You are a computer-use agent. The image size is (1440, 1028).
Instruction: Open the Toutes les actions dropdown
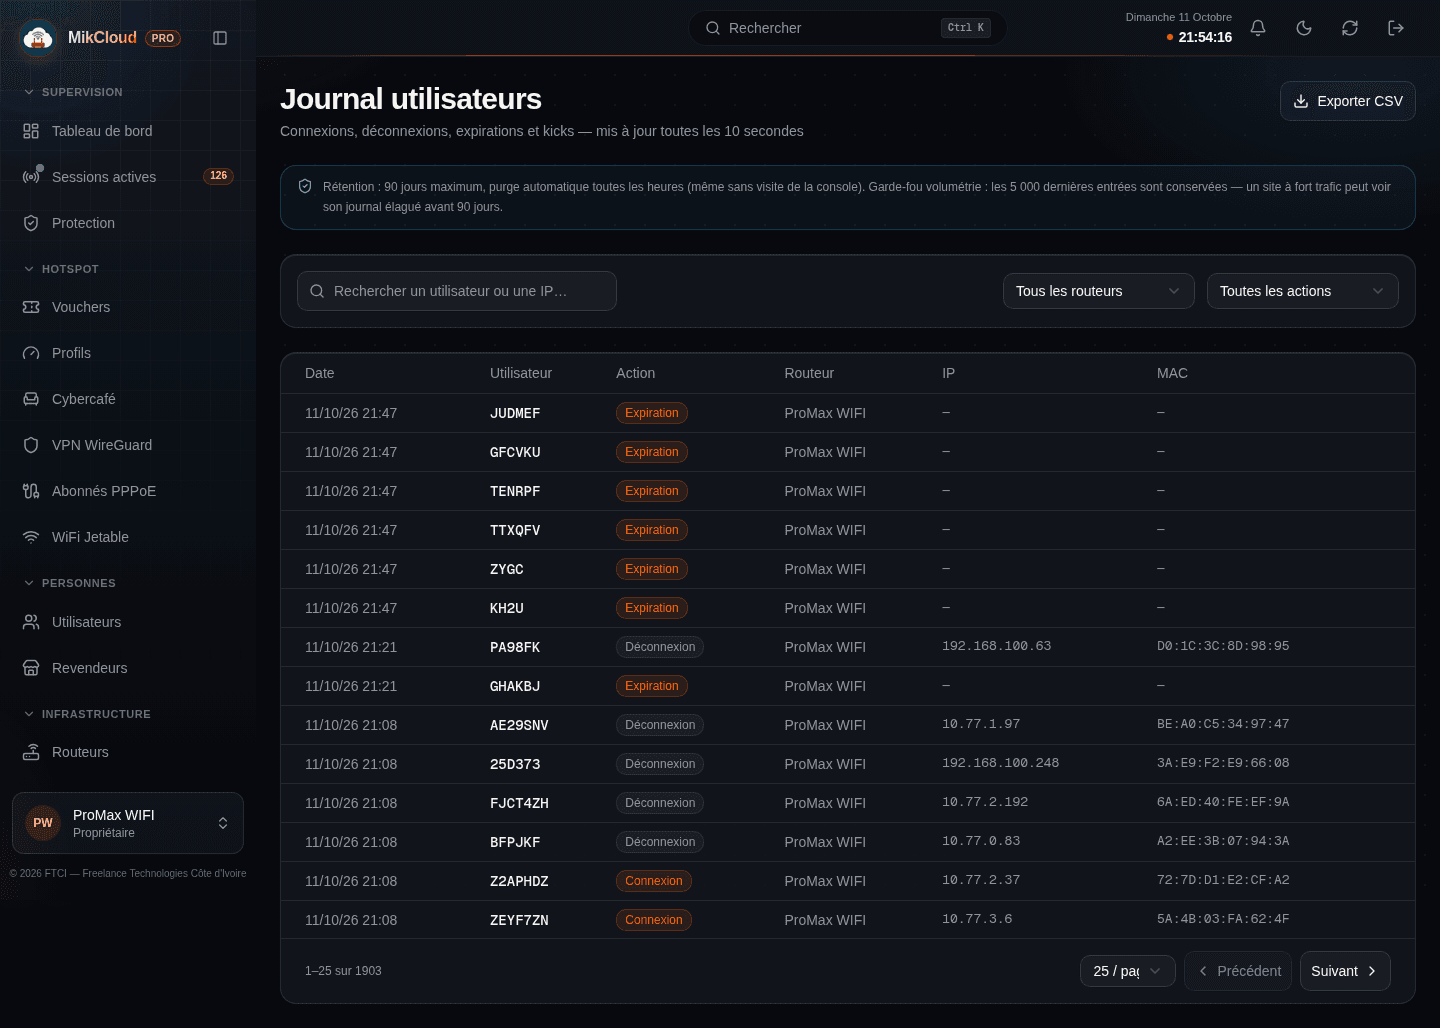[1303, 291]
